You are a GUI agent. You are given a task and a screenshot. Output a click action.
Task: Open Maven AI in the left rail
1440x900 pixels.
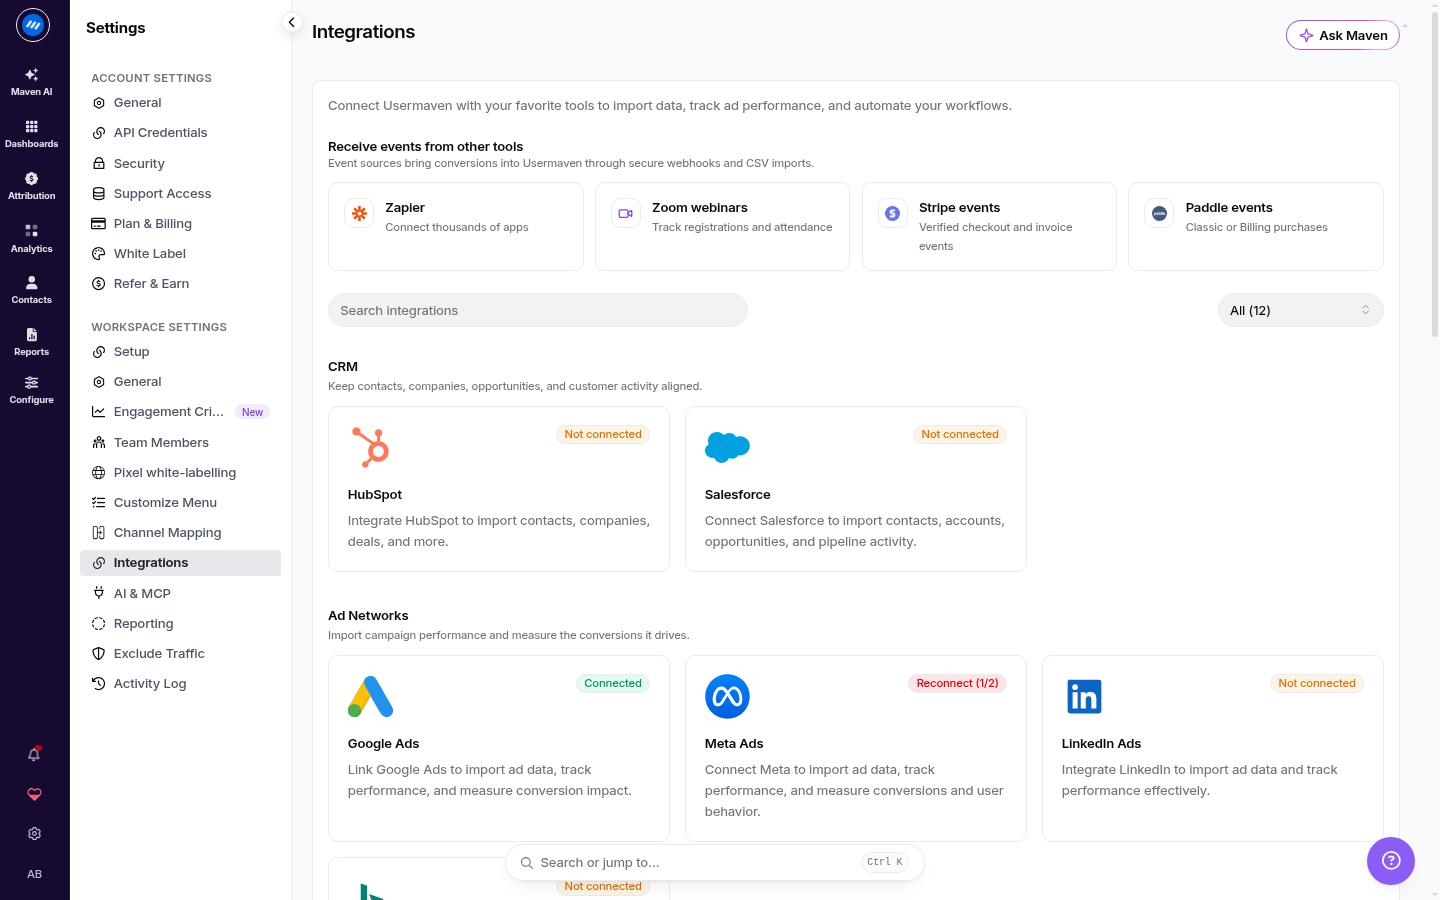[x=32, y=82]
